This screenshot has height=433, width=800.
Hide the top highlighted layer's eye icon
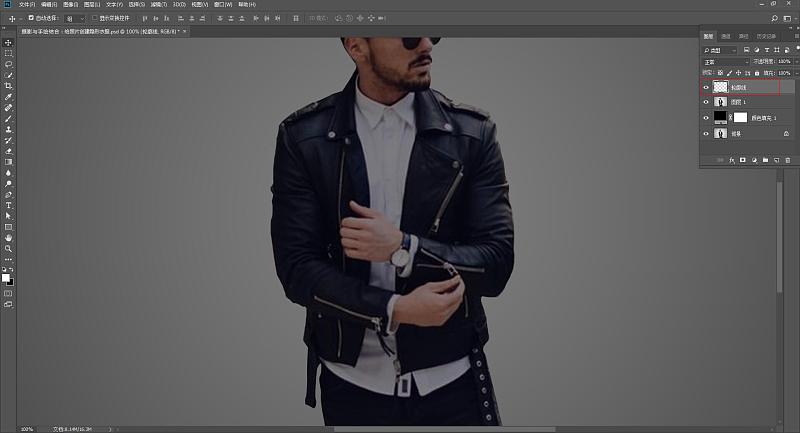pyautogui.click(x=706, y=88)
